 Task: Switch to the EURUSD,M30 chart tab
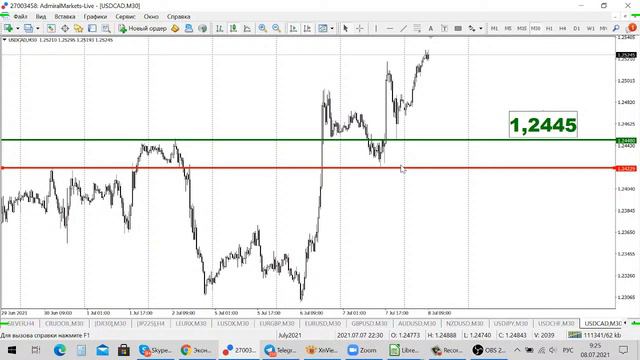[x=323, y=323]
